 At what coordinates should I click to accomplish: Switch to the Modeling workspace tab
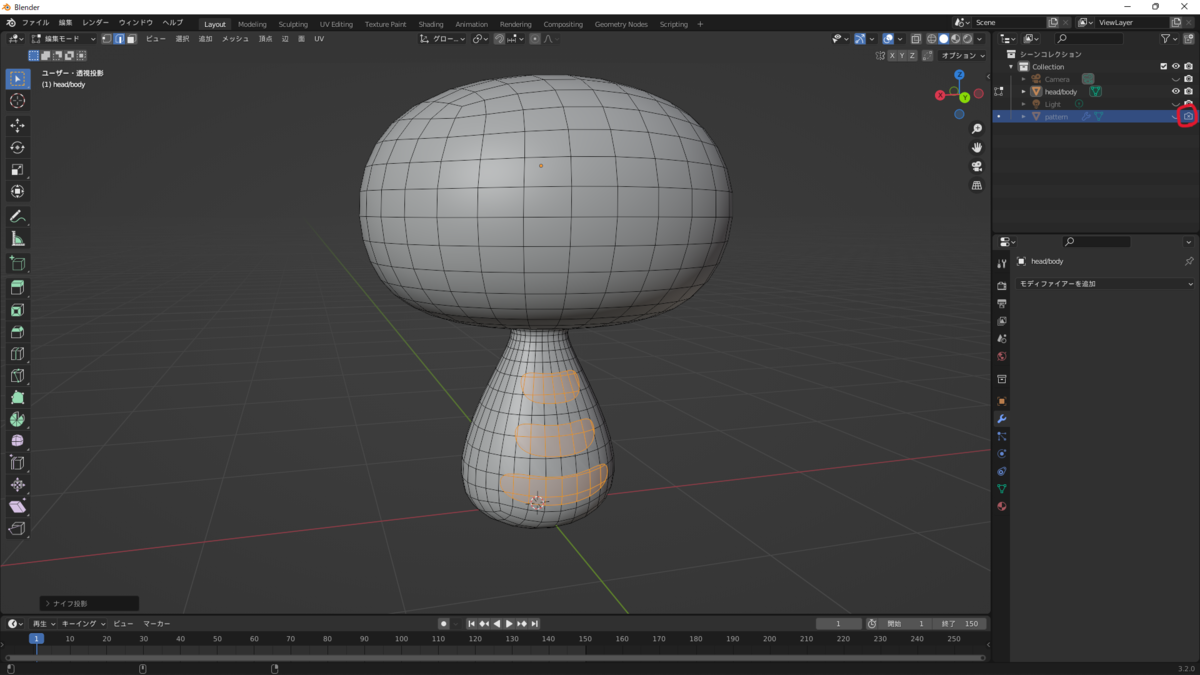(x=252, y=24)
